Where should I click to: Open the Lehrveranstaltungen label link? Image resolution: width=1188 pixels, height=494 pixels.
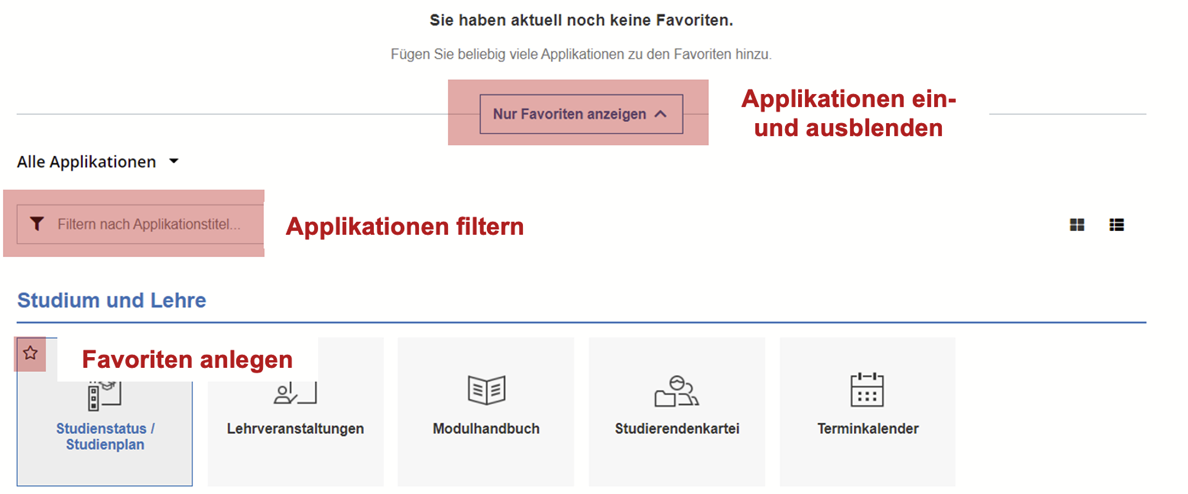[288, 429]
